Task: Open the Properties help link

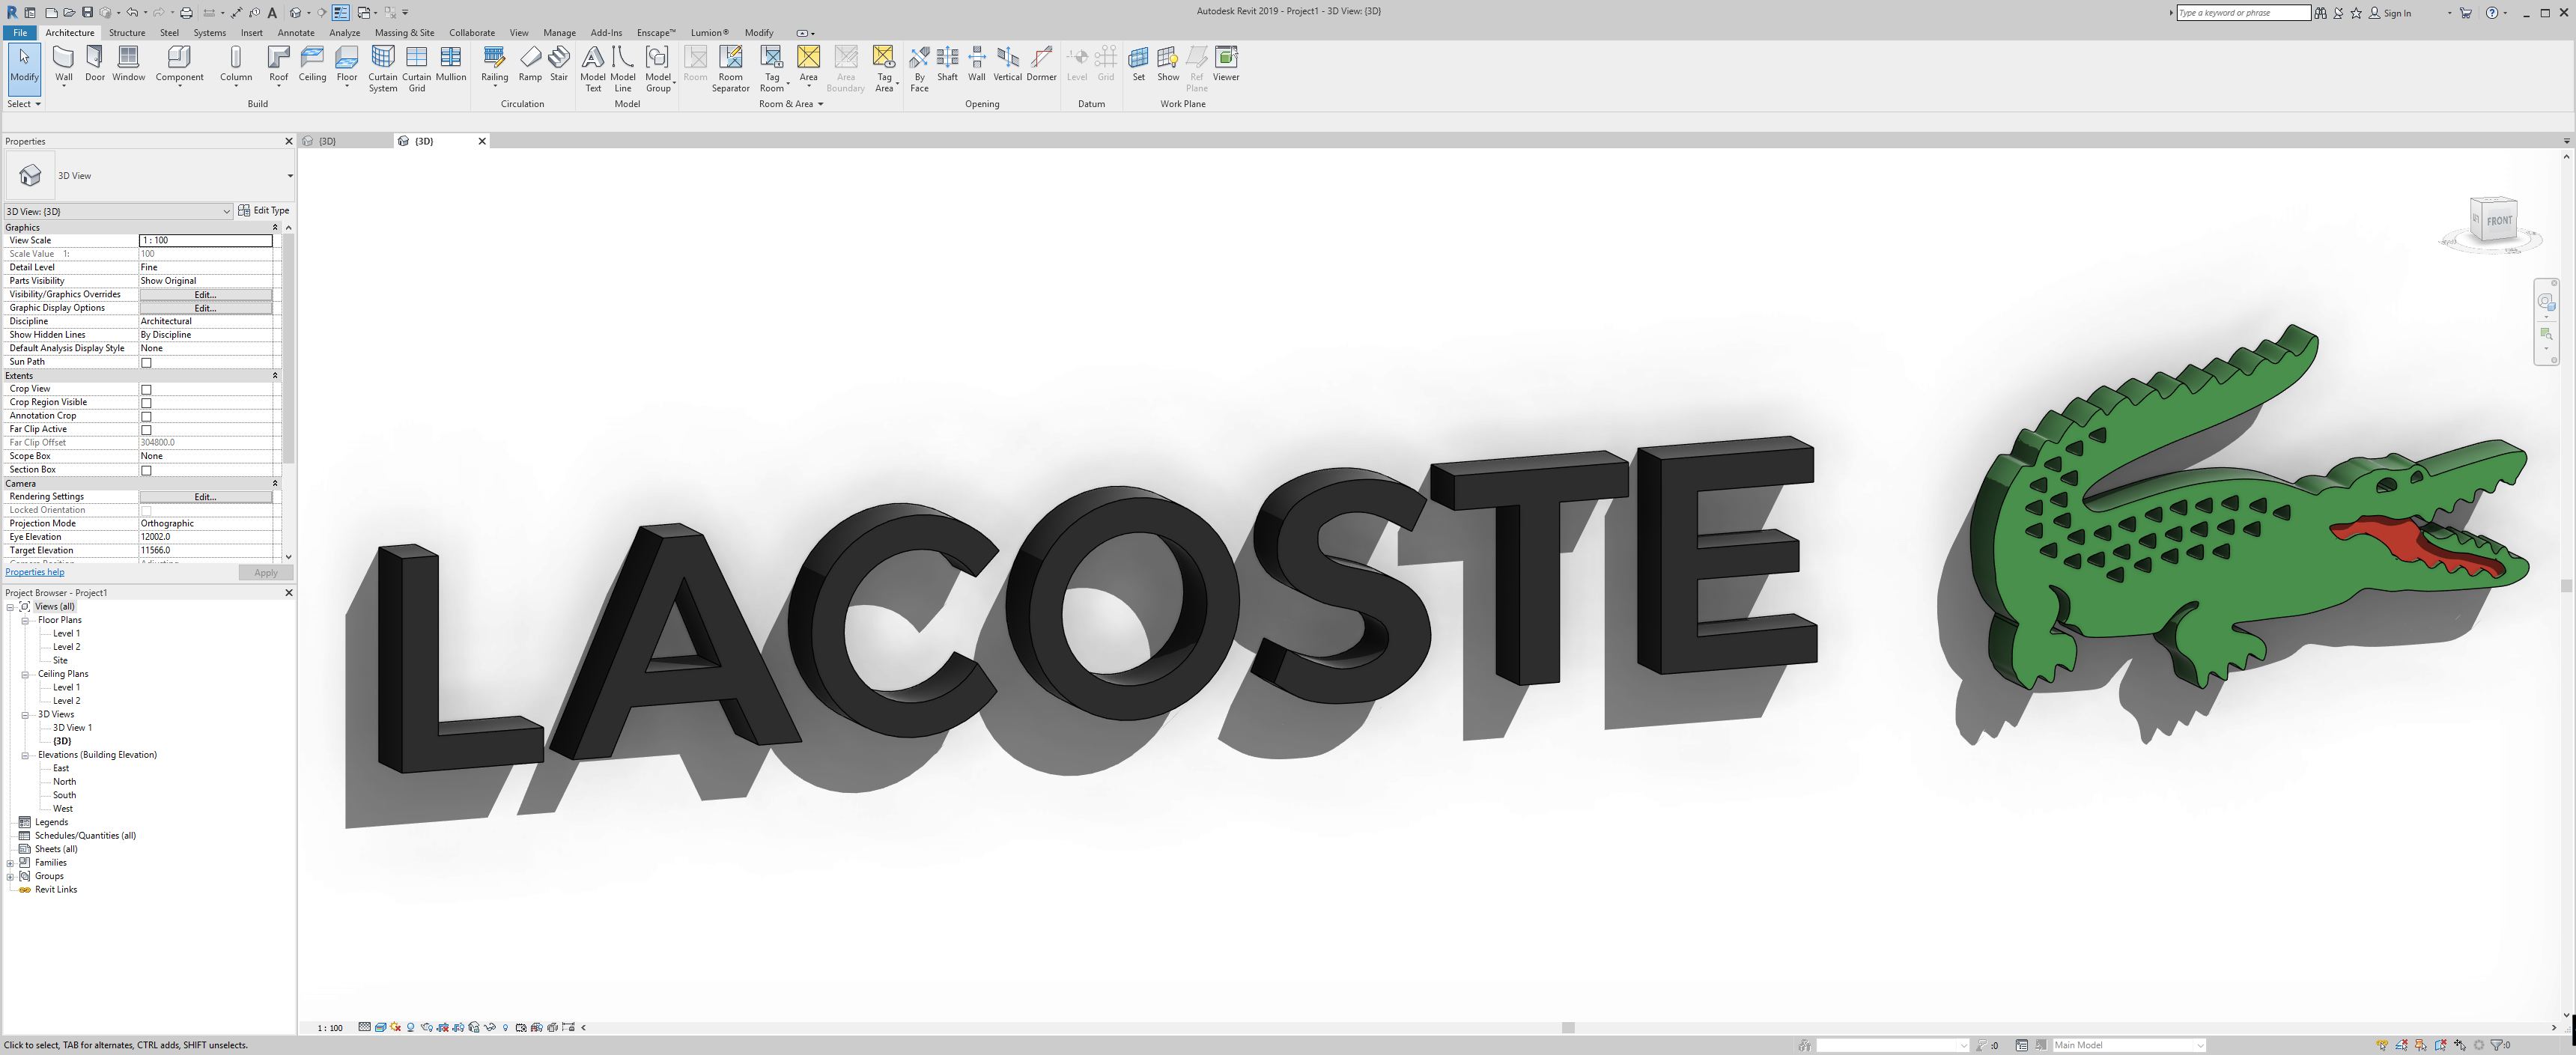Action: 34,571
